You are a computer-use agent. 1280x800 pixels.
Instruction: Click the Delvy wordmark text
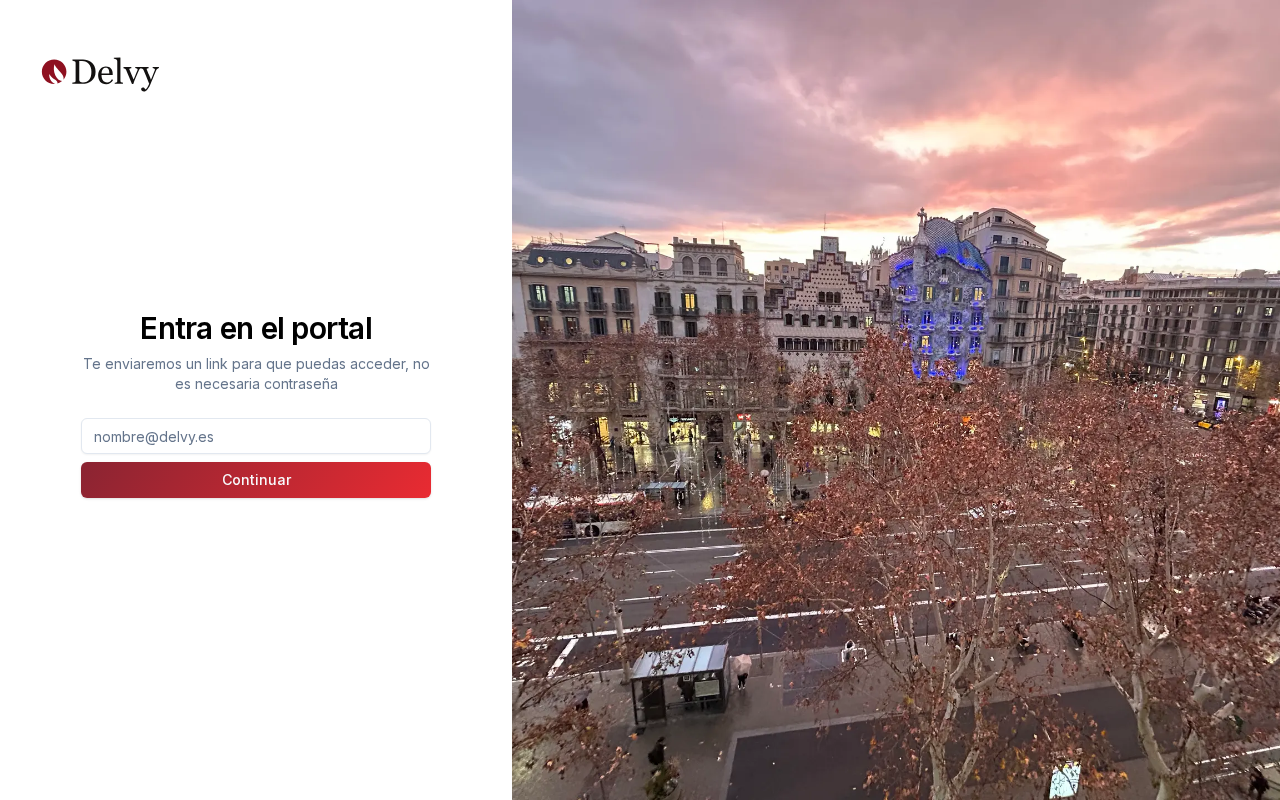(x=115, y=74)
